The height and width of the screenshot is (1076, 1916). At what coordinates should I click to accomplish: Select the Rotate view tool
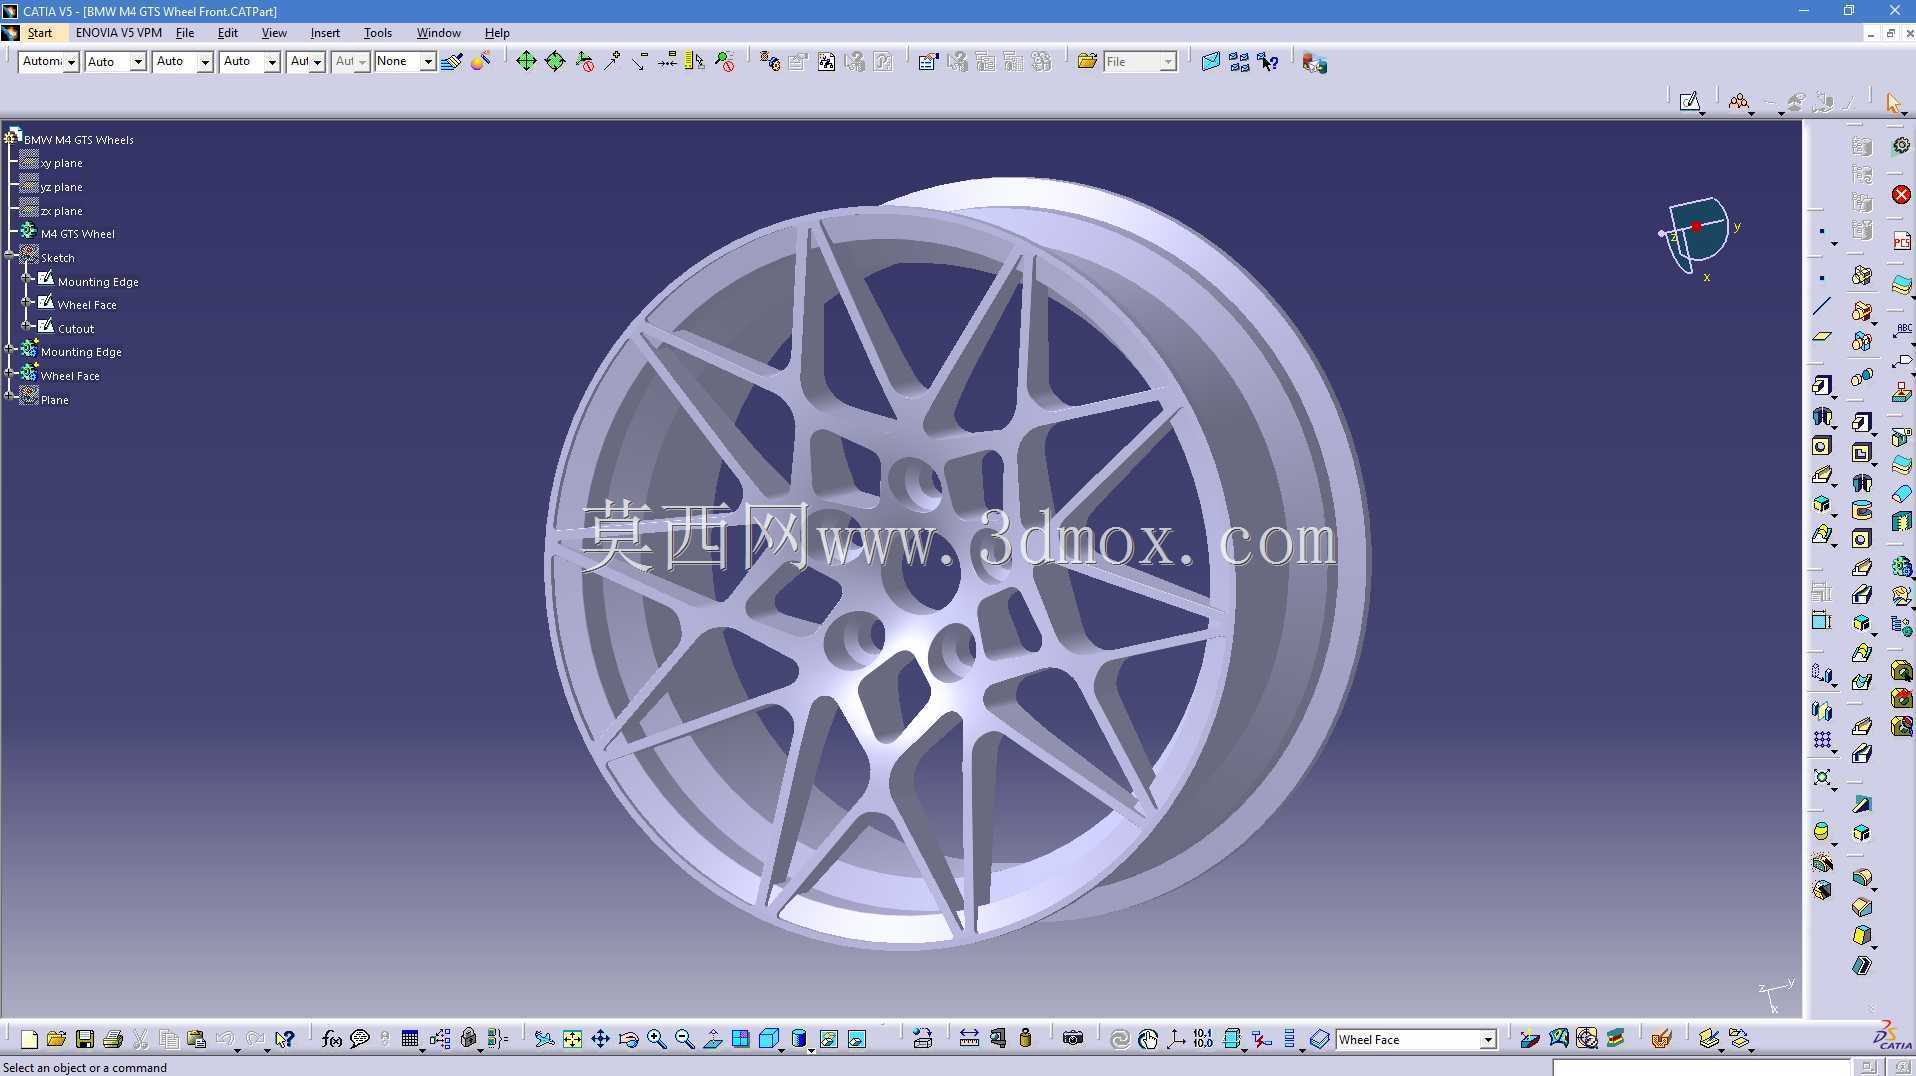point(628,1040)
